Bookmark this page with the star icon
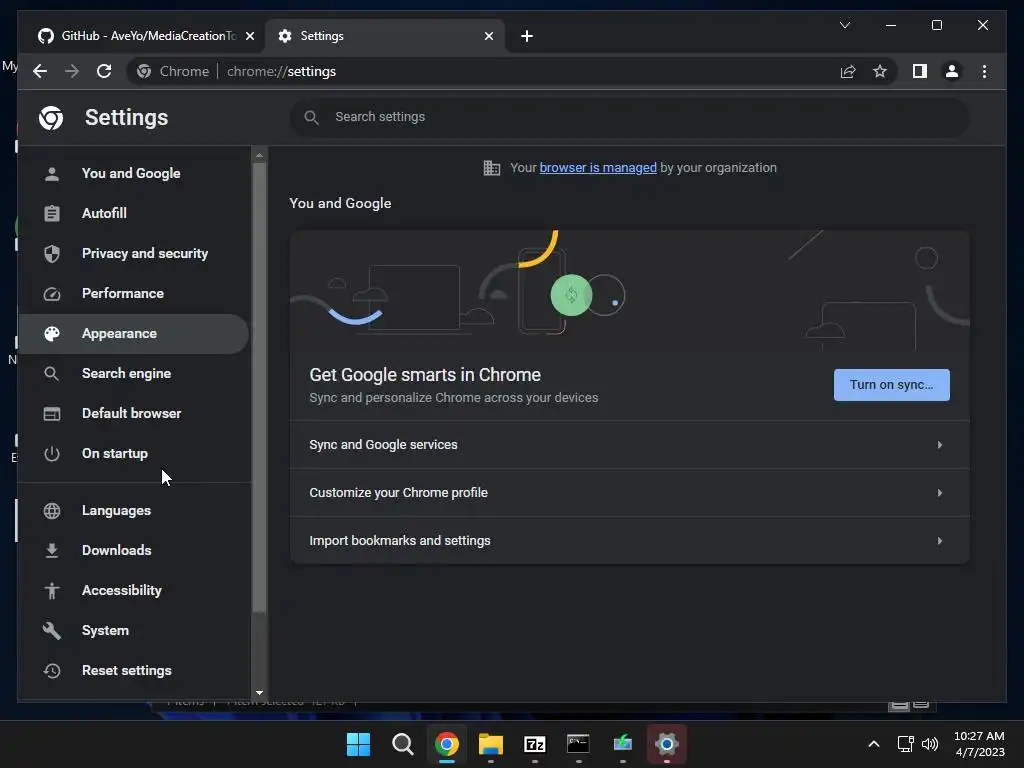Viewport: 1024px width, 768px height. [880, 71]
